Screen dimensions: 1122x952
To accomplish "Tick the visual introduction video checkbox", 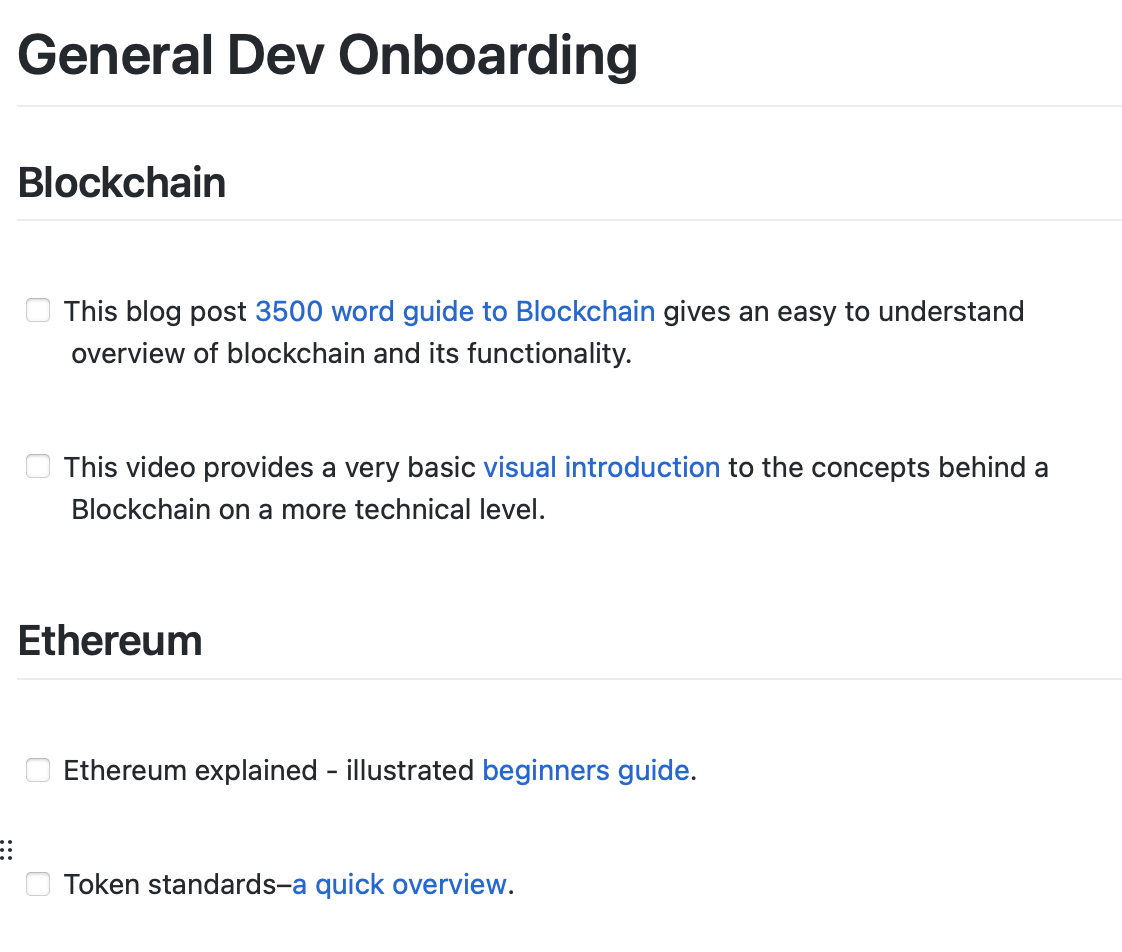I will tap(38, 466).
